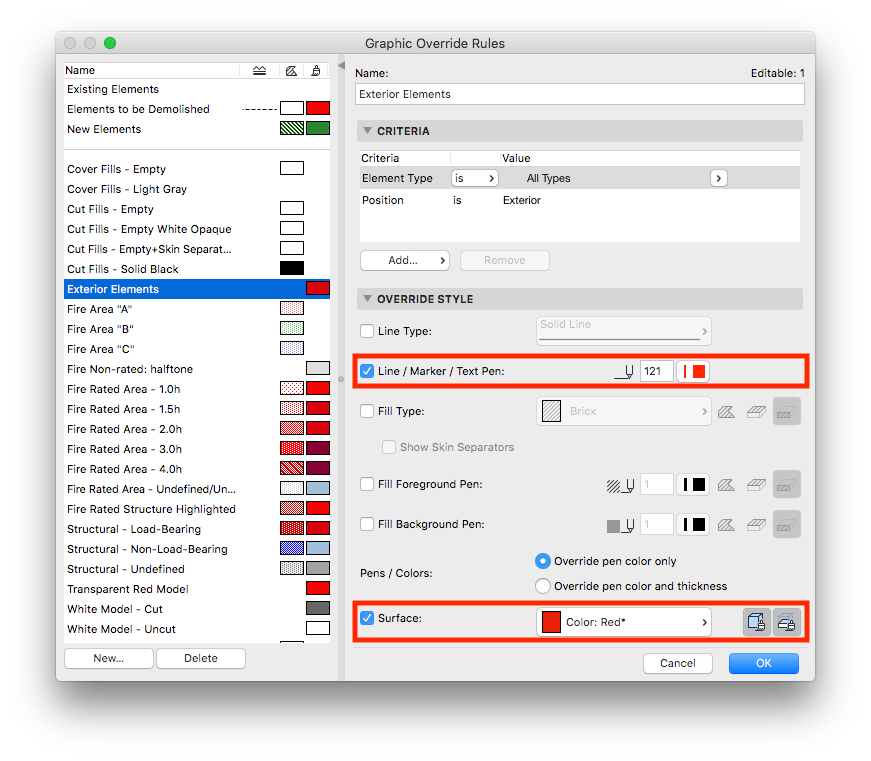Image resolution: width=871 pixels, height=761 pixels.
Task: Click Fill Foreground Pen hatch pen icon
Action: 620,485
